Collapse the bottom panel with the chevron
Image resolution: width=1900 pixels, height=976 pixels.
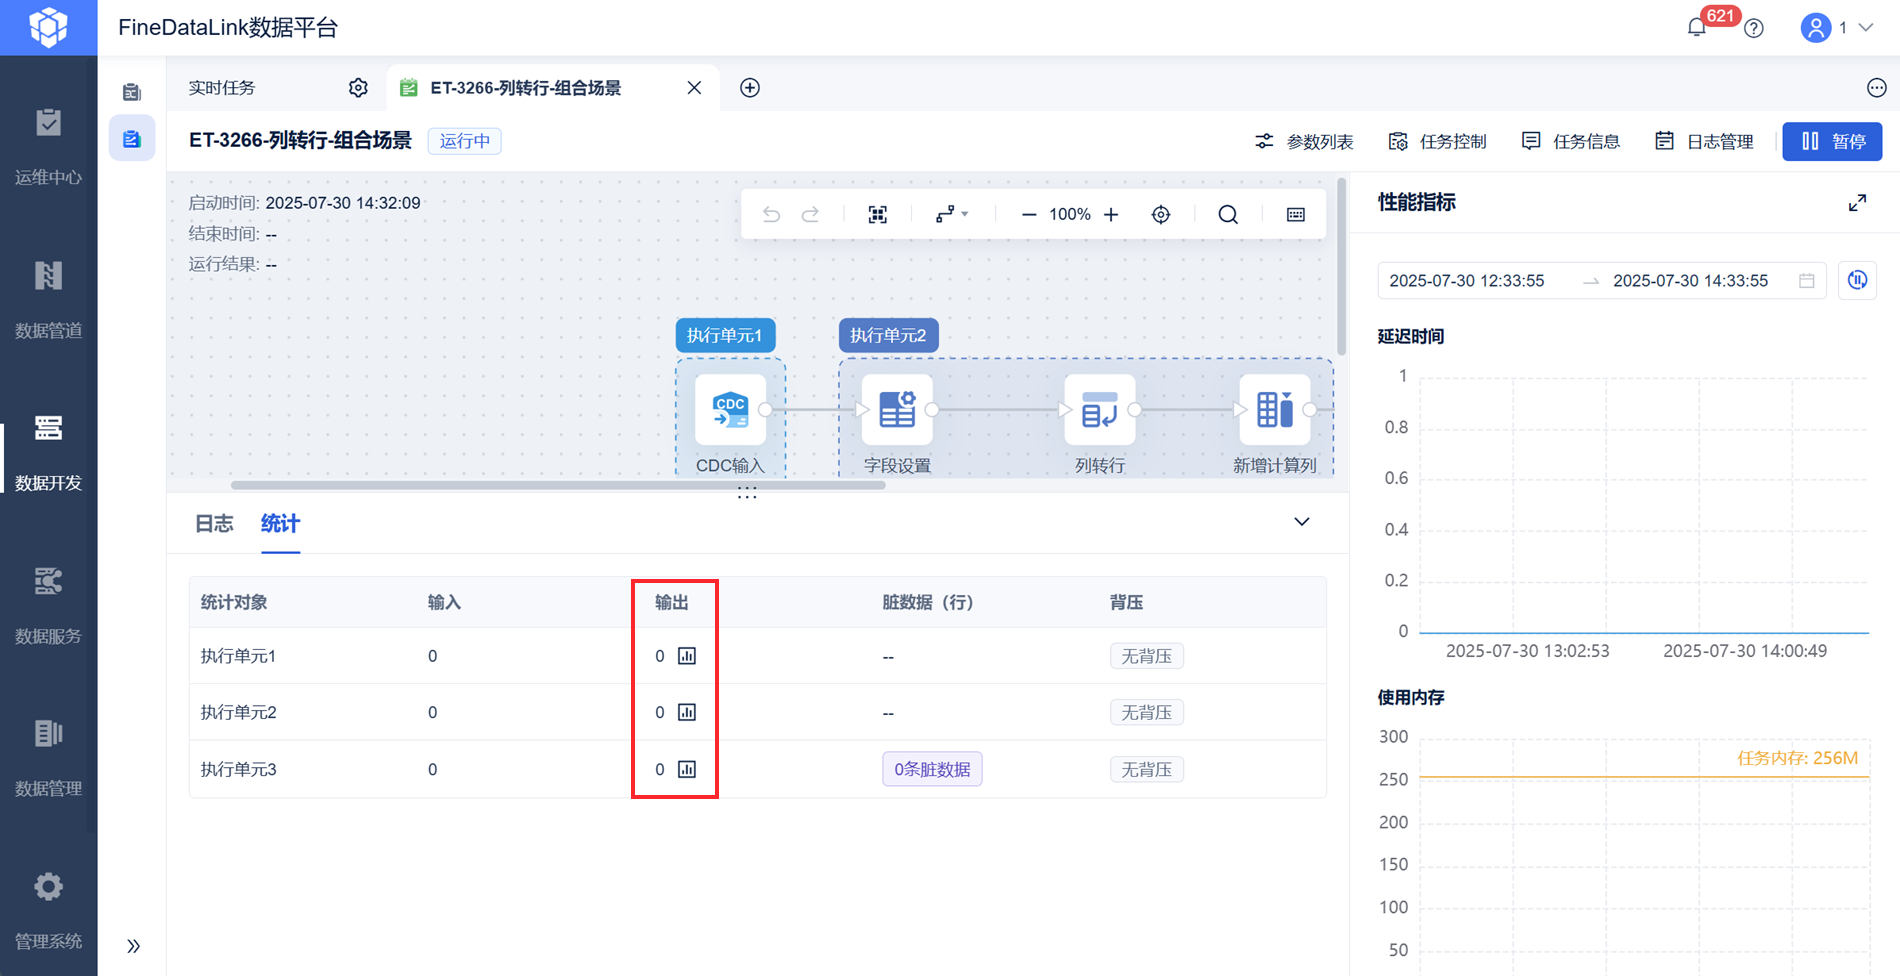click(x=1302, y=522)
